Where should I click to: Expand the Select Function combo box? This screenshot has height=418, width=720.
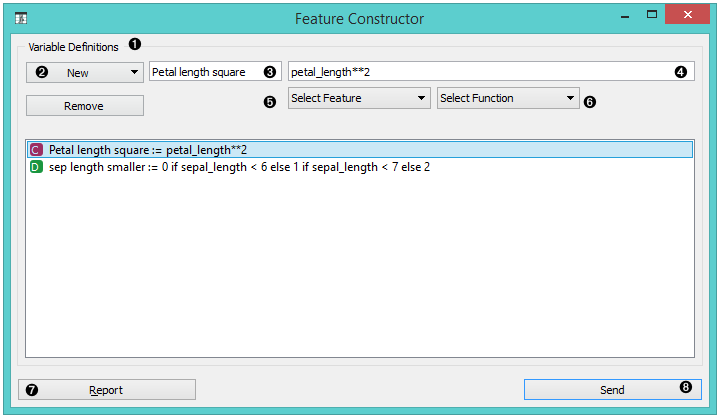pos(508,98)
